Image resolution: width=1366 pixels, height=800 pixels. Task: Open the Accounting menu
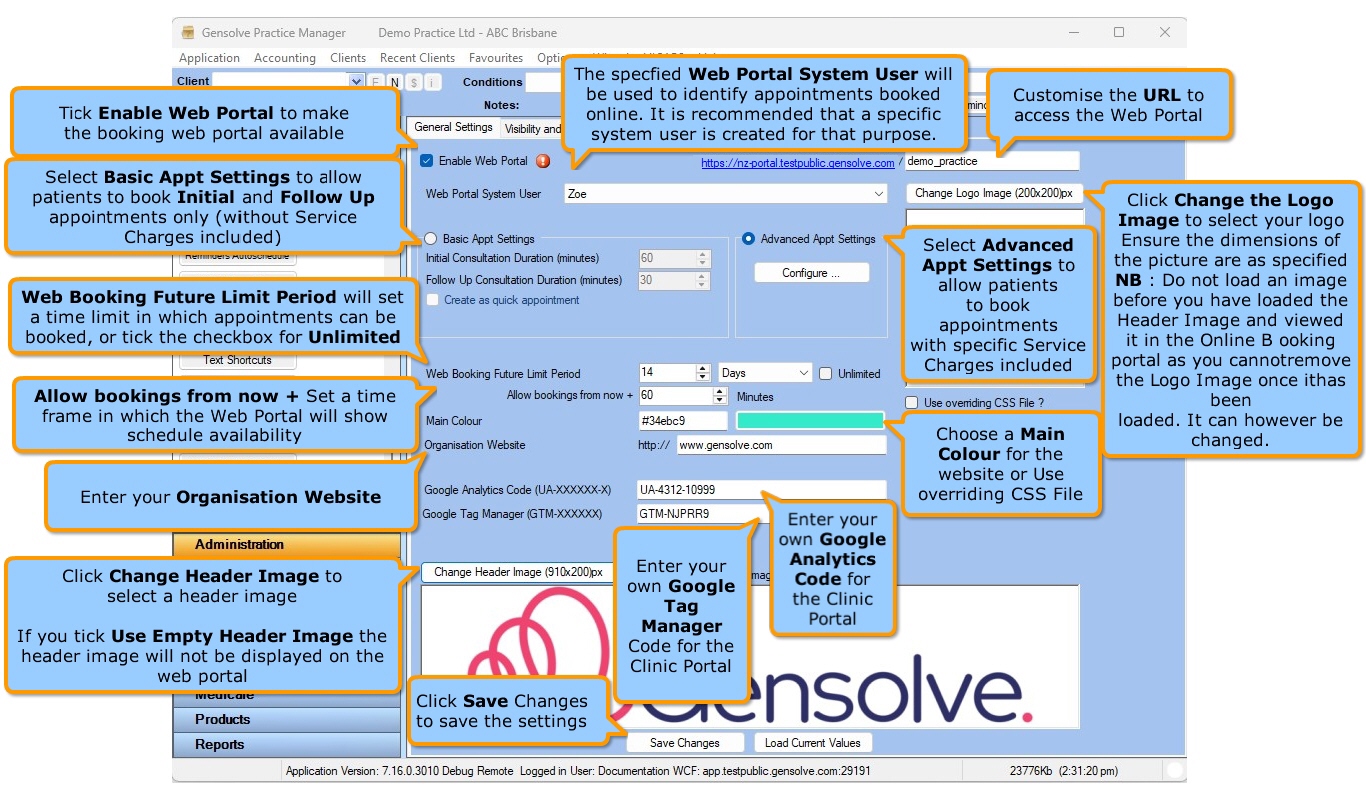pos(284,58)
